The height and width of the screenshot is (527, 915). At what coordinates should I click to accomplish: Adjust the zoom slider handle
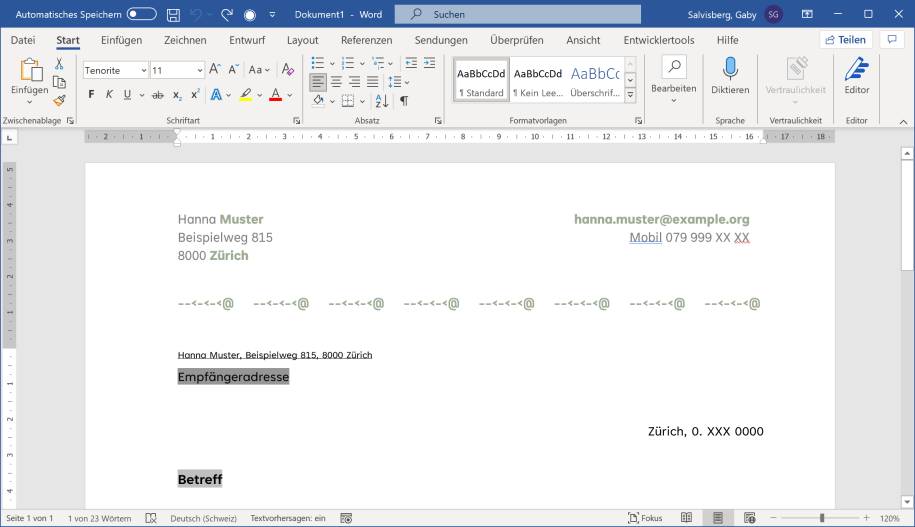822,518
